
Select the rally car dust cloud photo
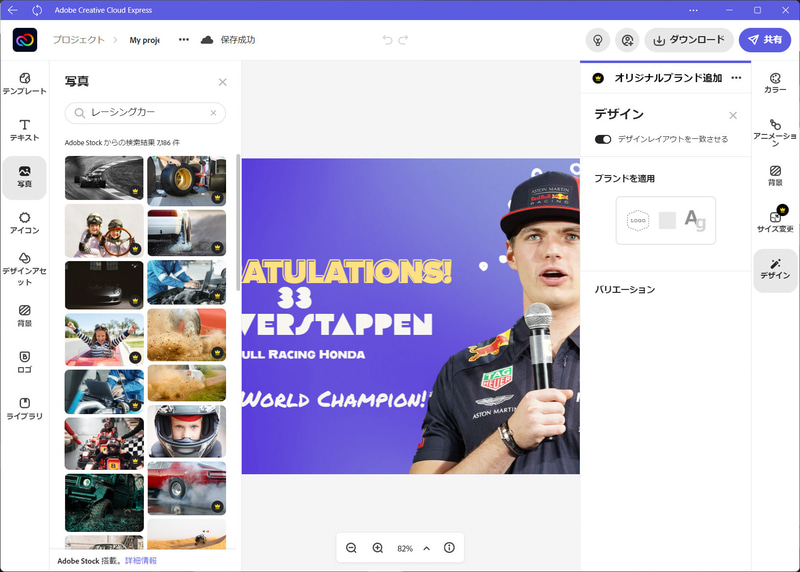coord(187,383)
